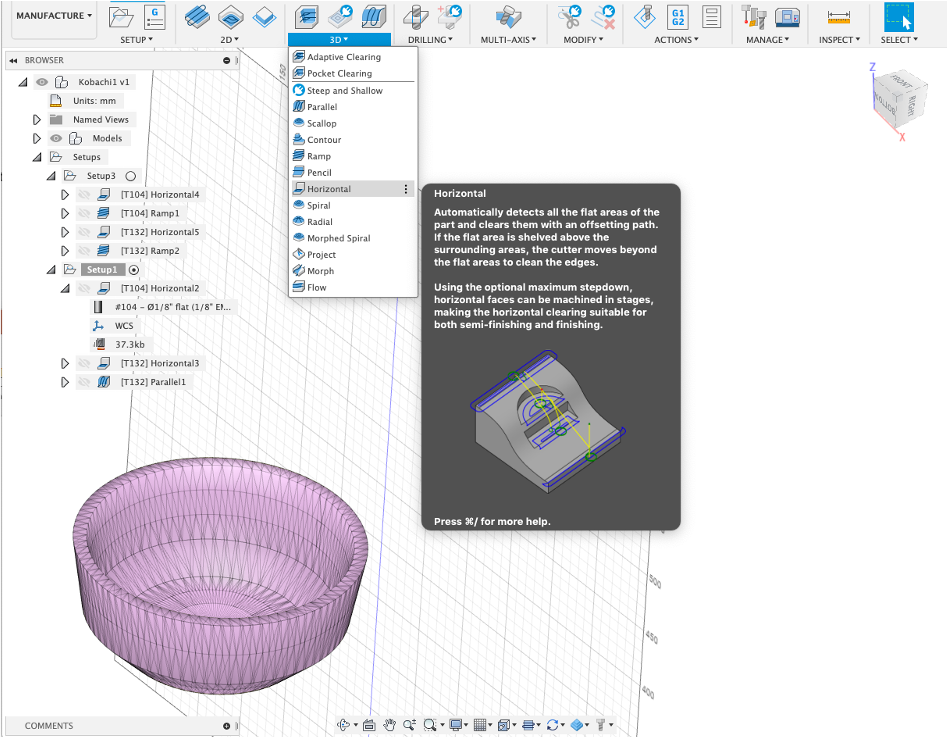Select the 37.3kb toolpath size row
Viewport: 947px width, 737px height.
119,344
